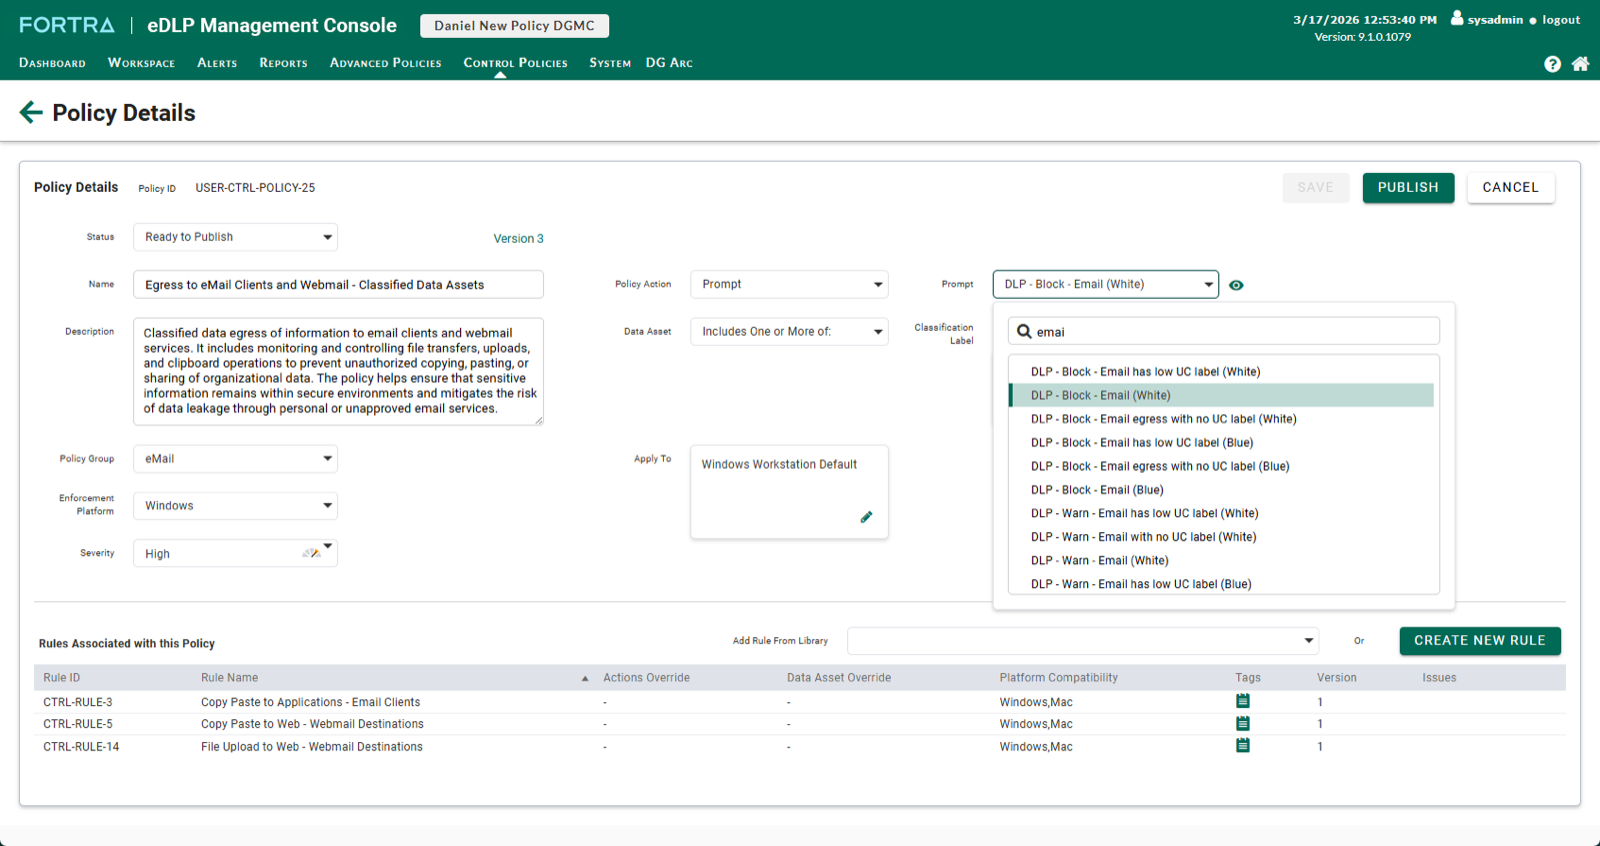
Task: Select highlighted DLP - Block - Email (White) option
Action: coord(1222,396)
